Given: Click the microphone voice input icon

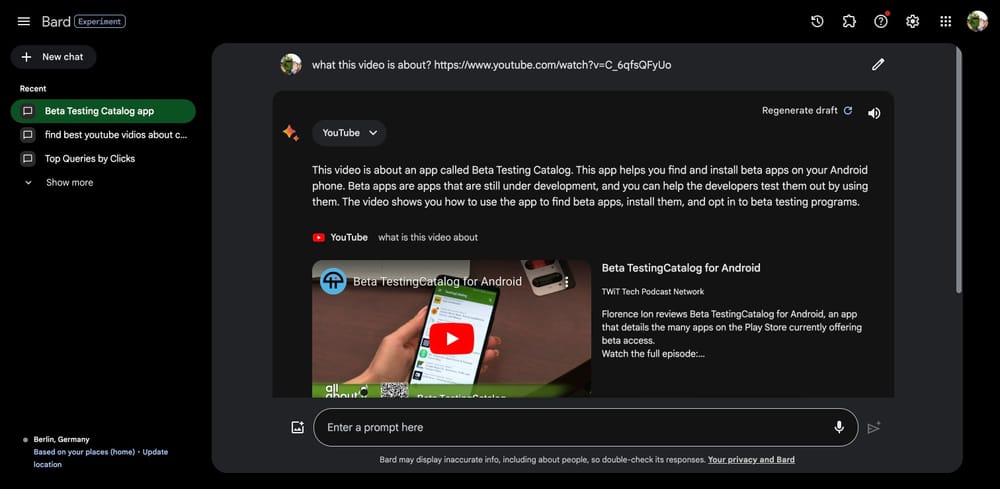Looking at the screenshot, I should (x=839, y=427).
